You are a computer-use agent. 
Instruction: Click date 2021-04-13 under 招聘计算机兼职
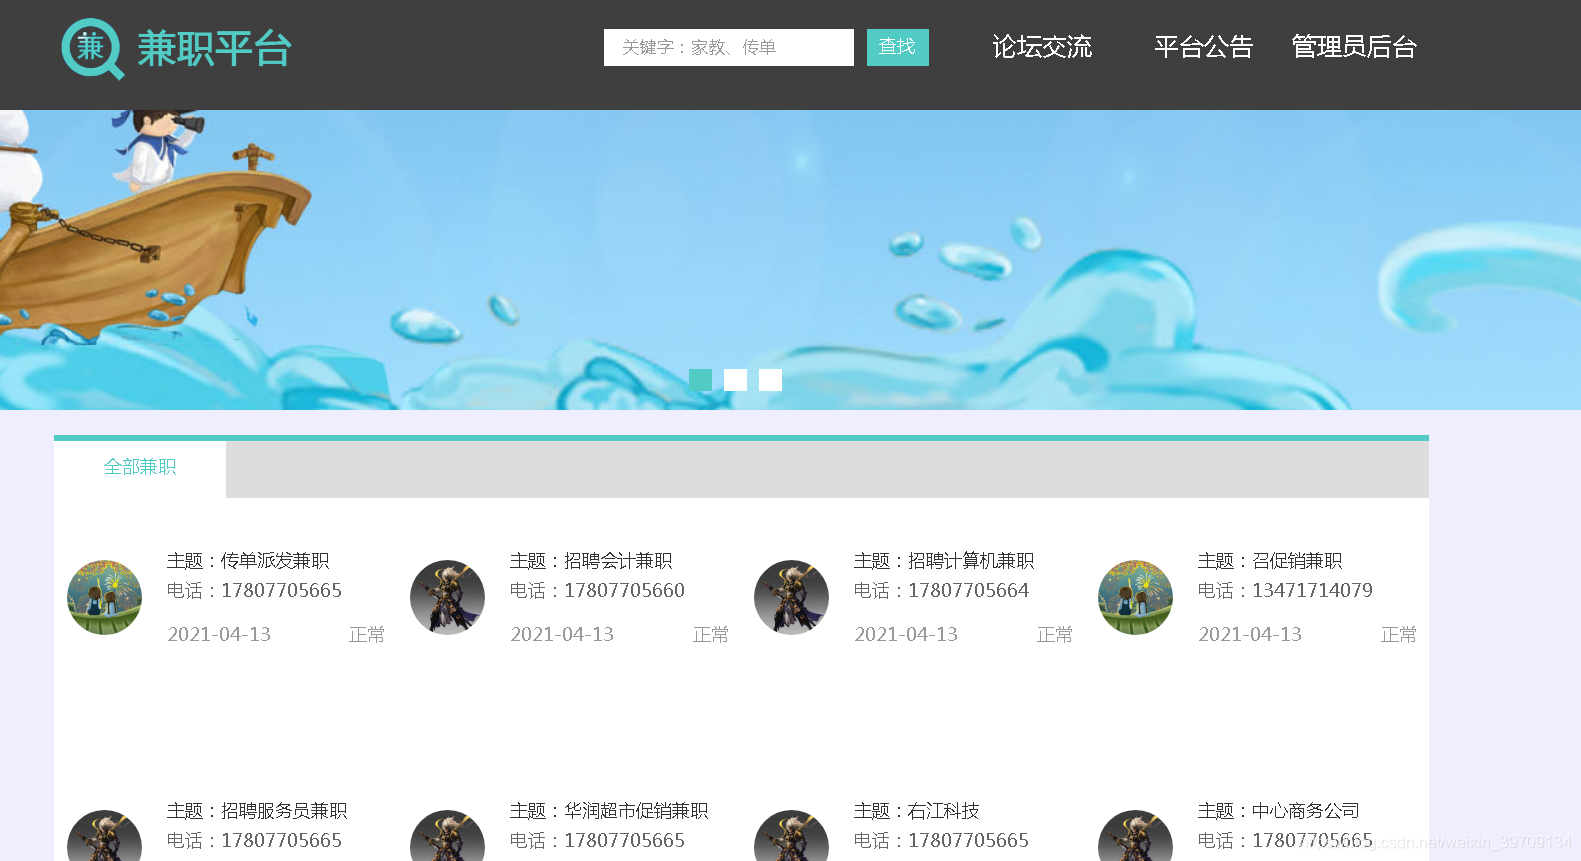906,635
